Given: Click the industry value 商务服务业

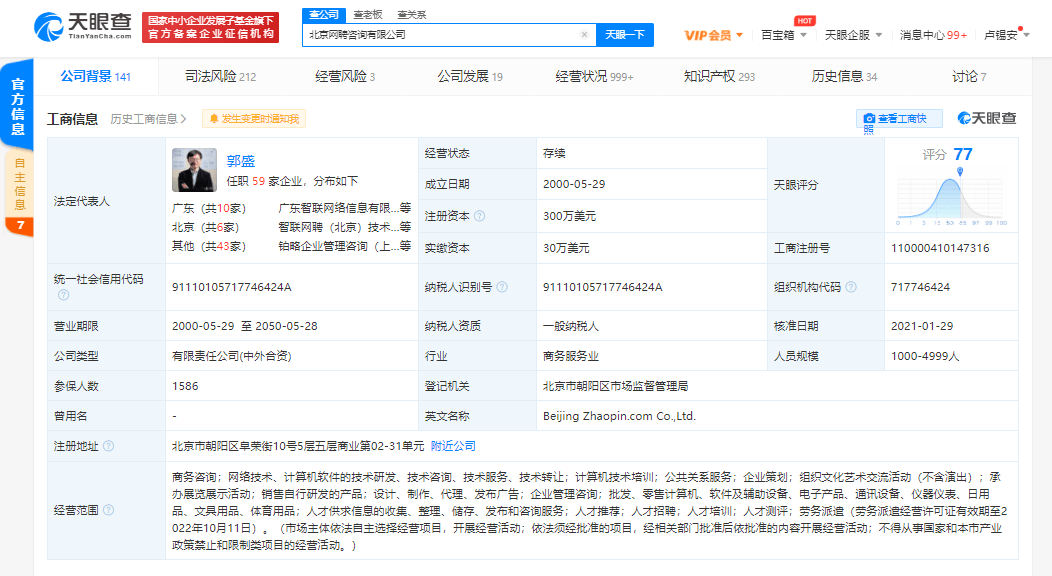Looking at the screenshot, I should 571,356.
